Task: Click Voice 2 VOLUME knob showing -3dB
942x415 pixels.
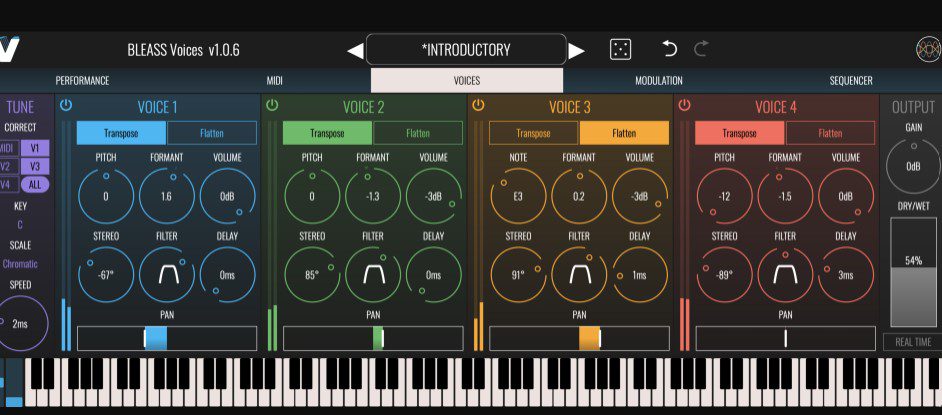Action: pyautogui.click(x=434, y=196)
